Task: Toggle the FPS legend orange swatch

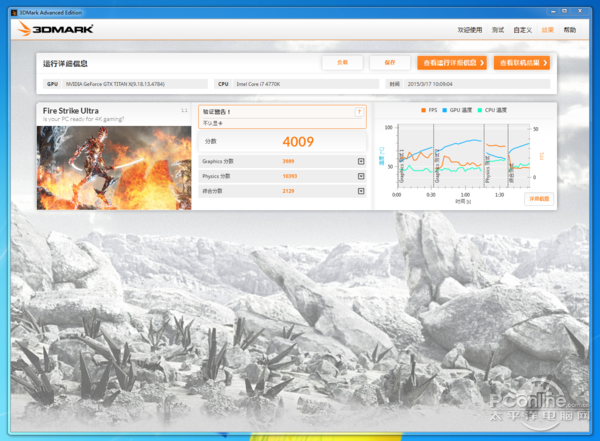Action: click(423, 110)
